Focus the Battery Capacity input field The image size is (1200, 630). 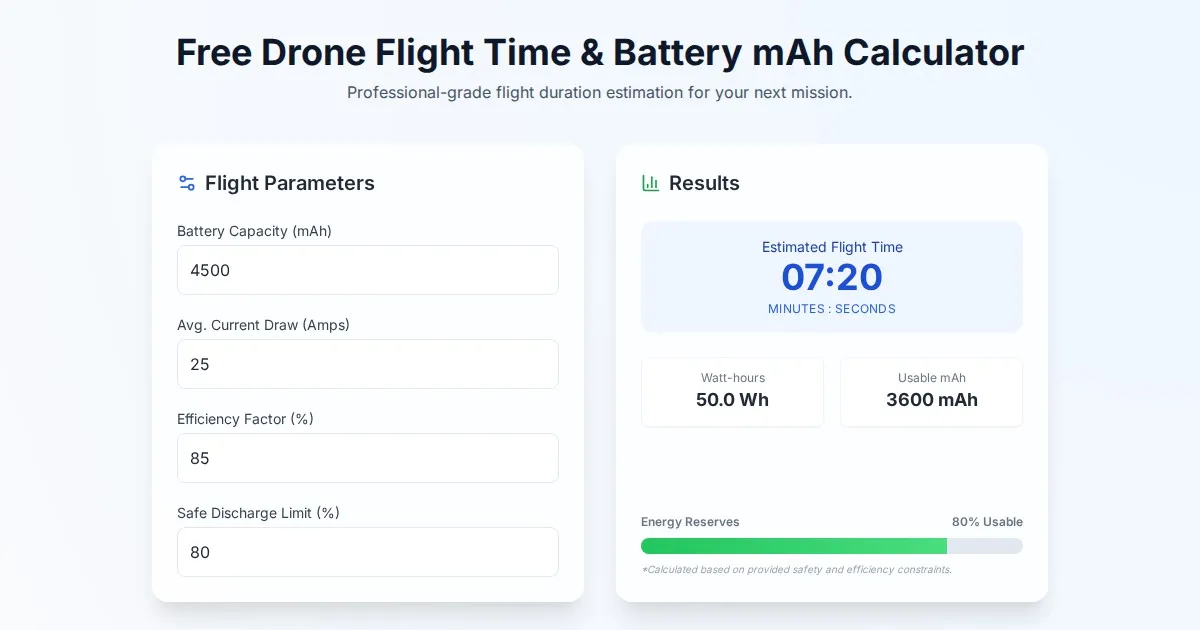[x=367, y=270]
